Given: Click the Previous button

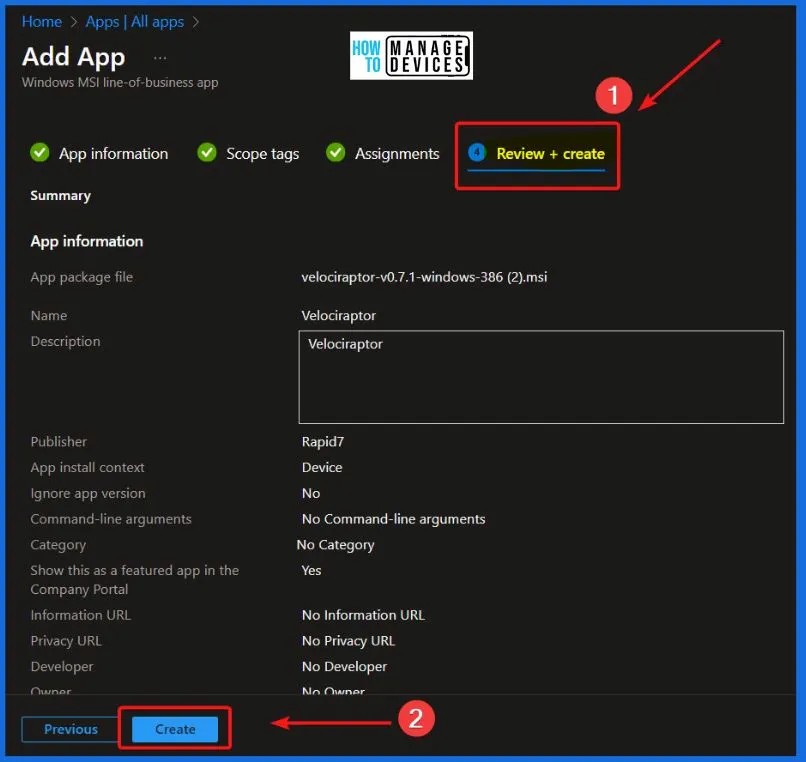Looking at the screenshot, I should point(70,729).
